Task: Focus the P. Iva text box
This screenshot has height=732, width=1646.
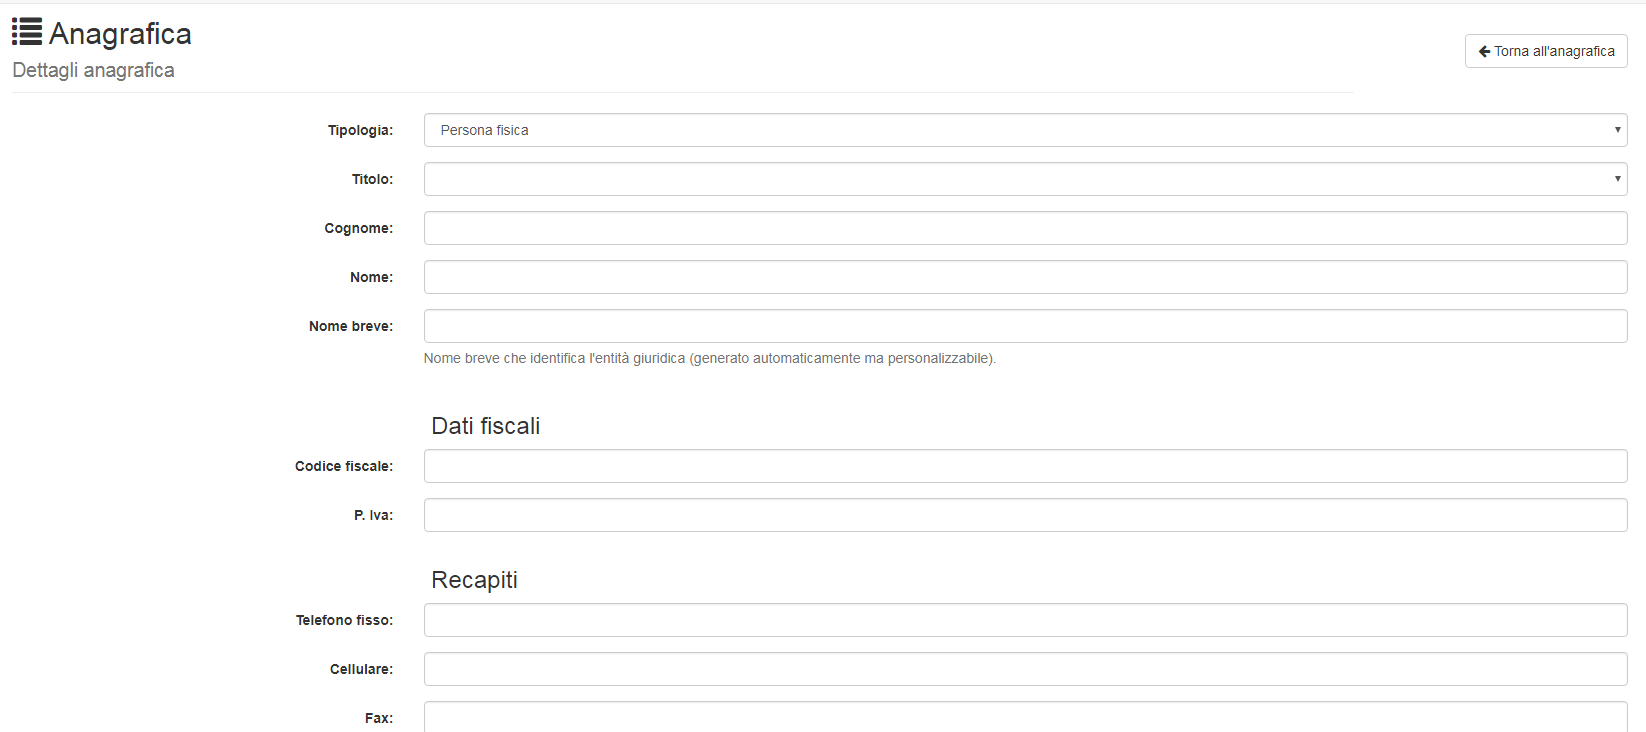Action: (x=1025, y=515)
